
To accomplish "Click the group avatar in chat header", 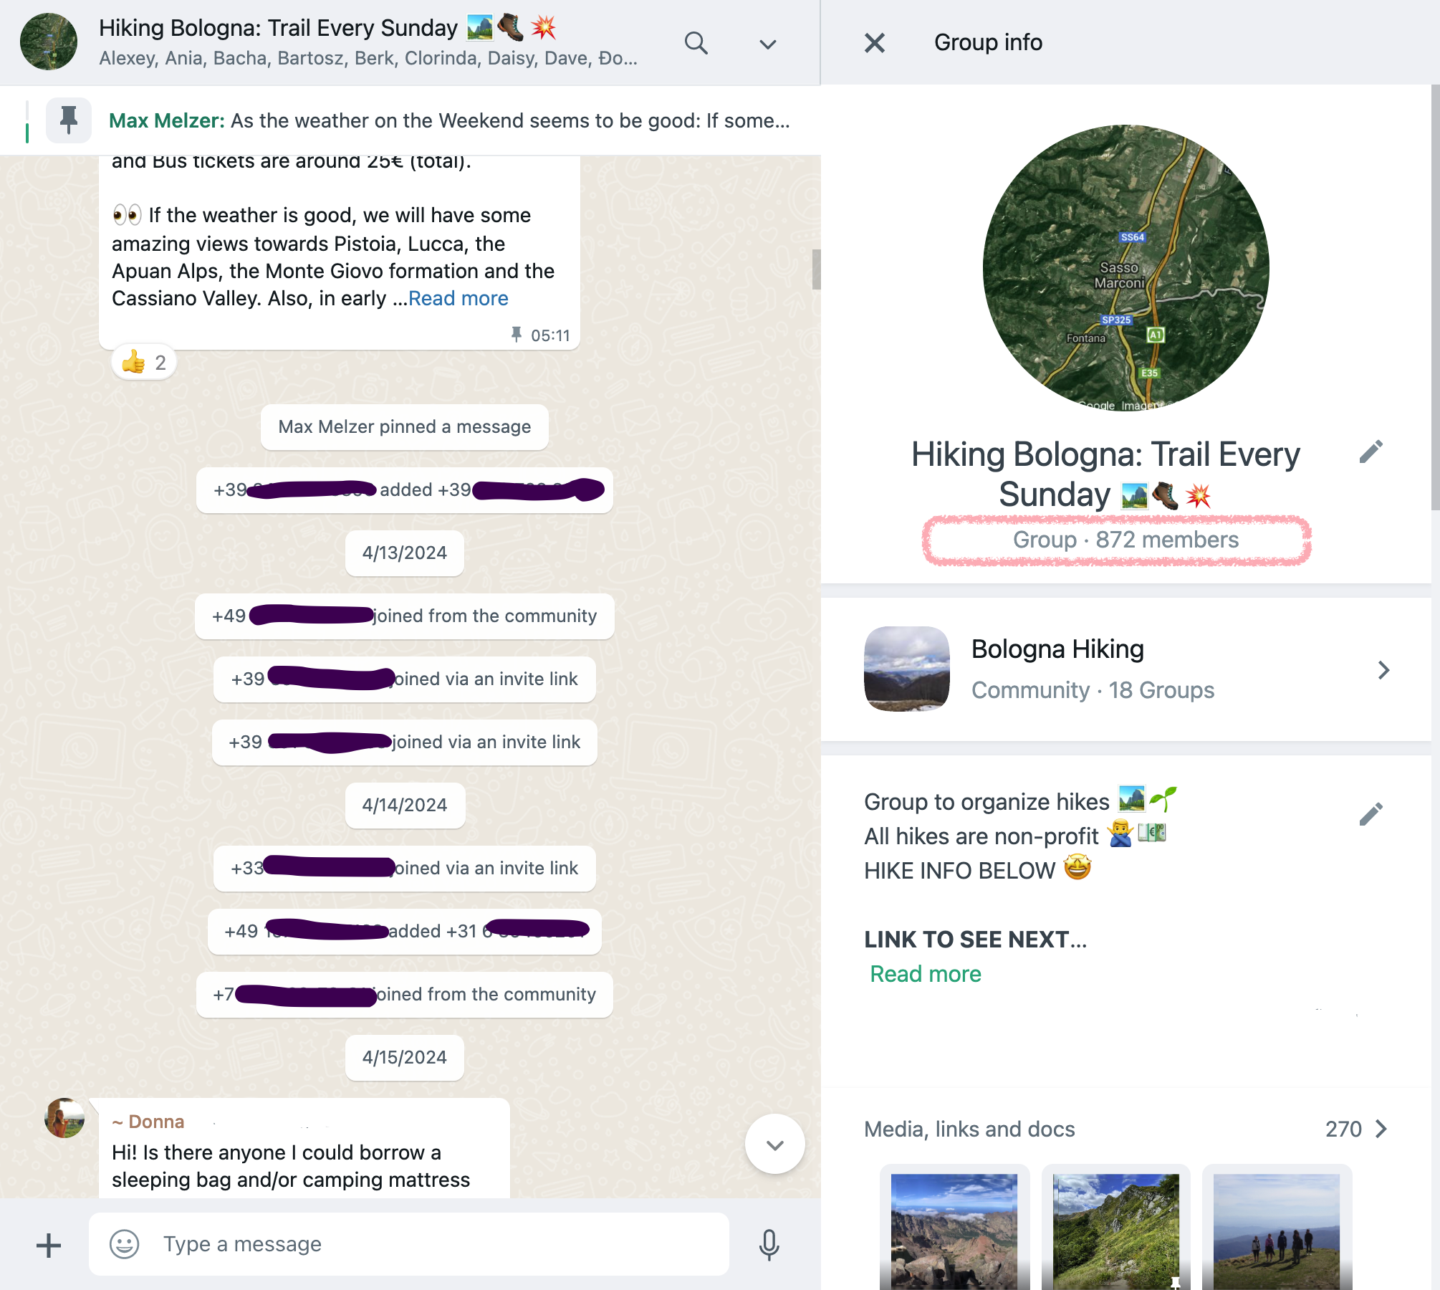I will pos(48,42).
